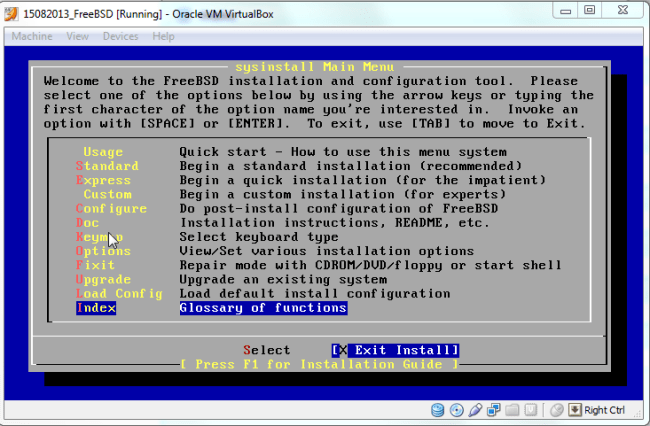Click the network adapter status icon
650x426 pixels.
[494, 410]
